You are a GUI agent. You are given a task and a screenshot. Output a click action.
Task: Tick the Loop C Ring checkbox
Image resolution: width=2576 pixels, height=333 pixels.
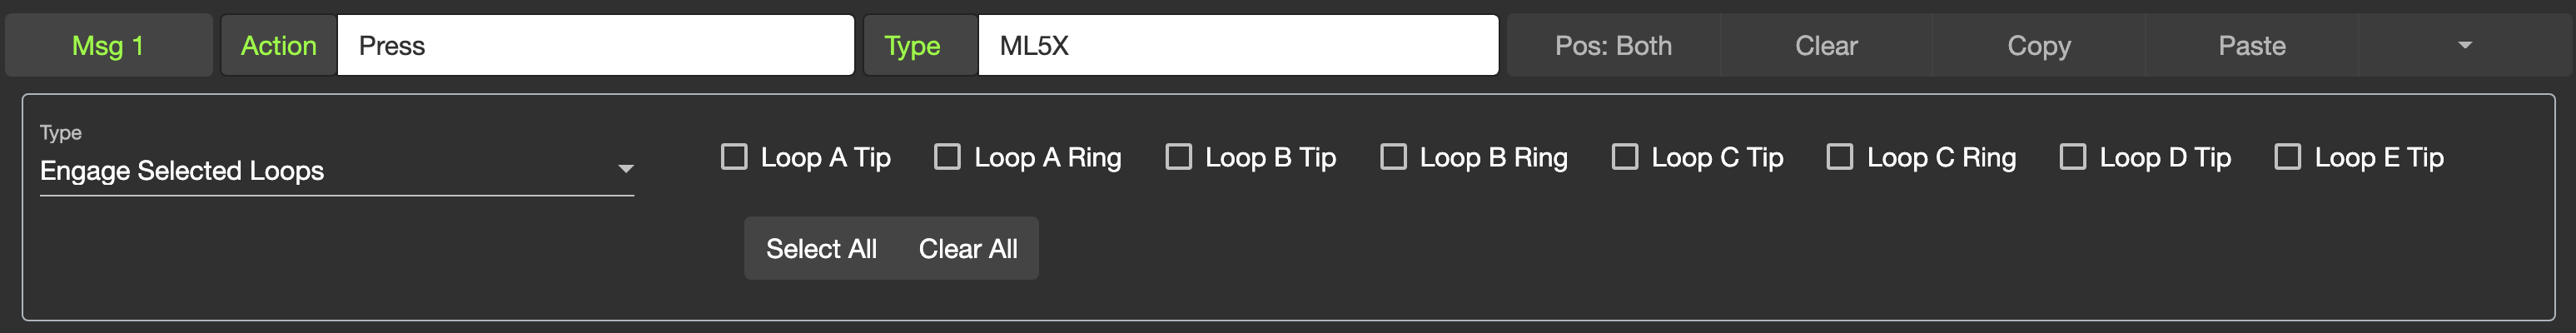point(1840,157)
